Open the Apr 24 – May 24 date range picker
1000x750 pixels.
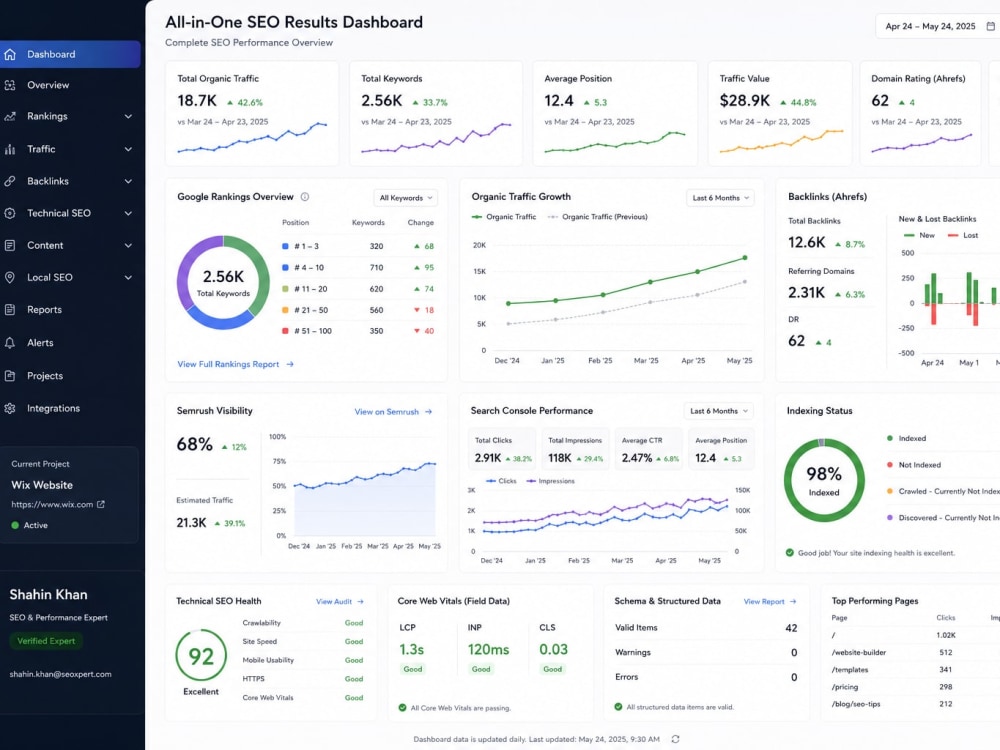[x=938, y=26]
